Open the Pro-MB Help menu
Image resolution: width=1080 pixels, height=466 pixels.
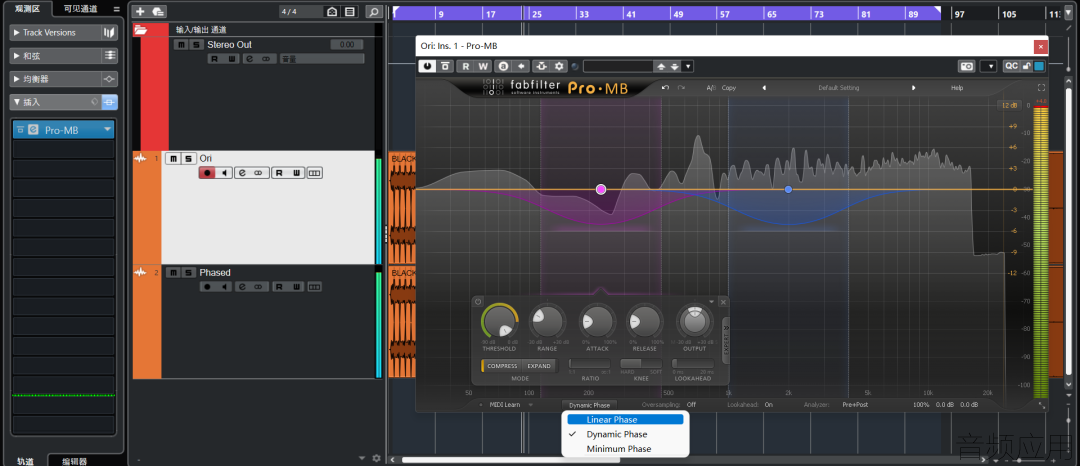click(x=957, y=88)
